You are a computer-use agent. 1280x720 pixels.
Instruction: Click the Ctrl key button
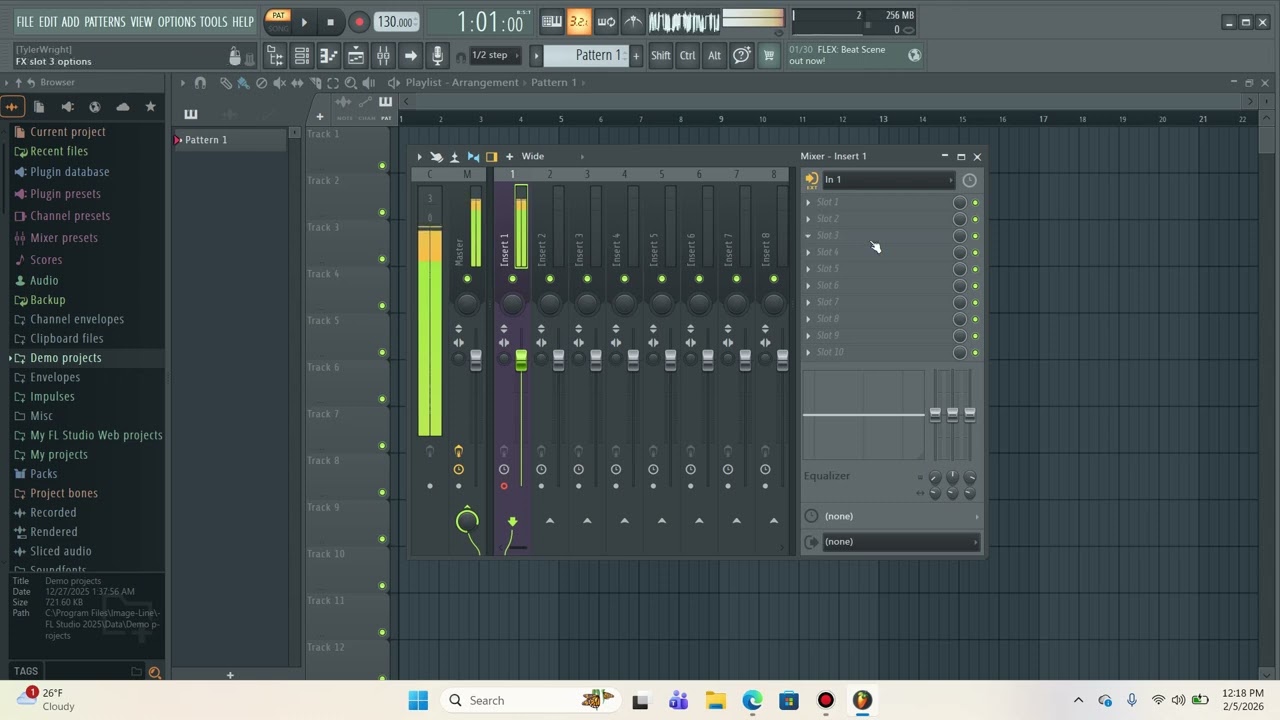[688, 56]
